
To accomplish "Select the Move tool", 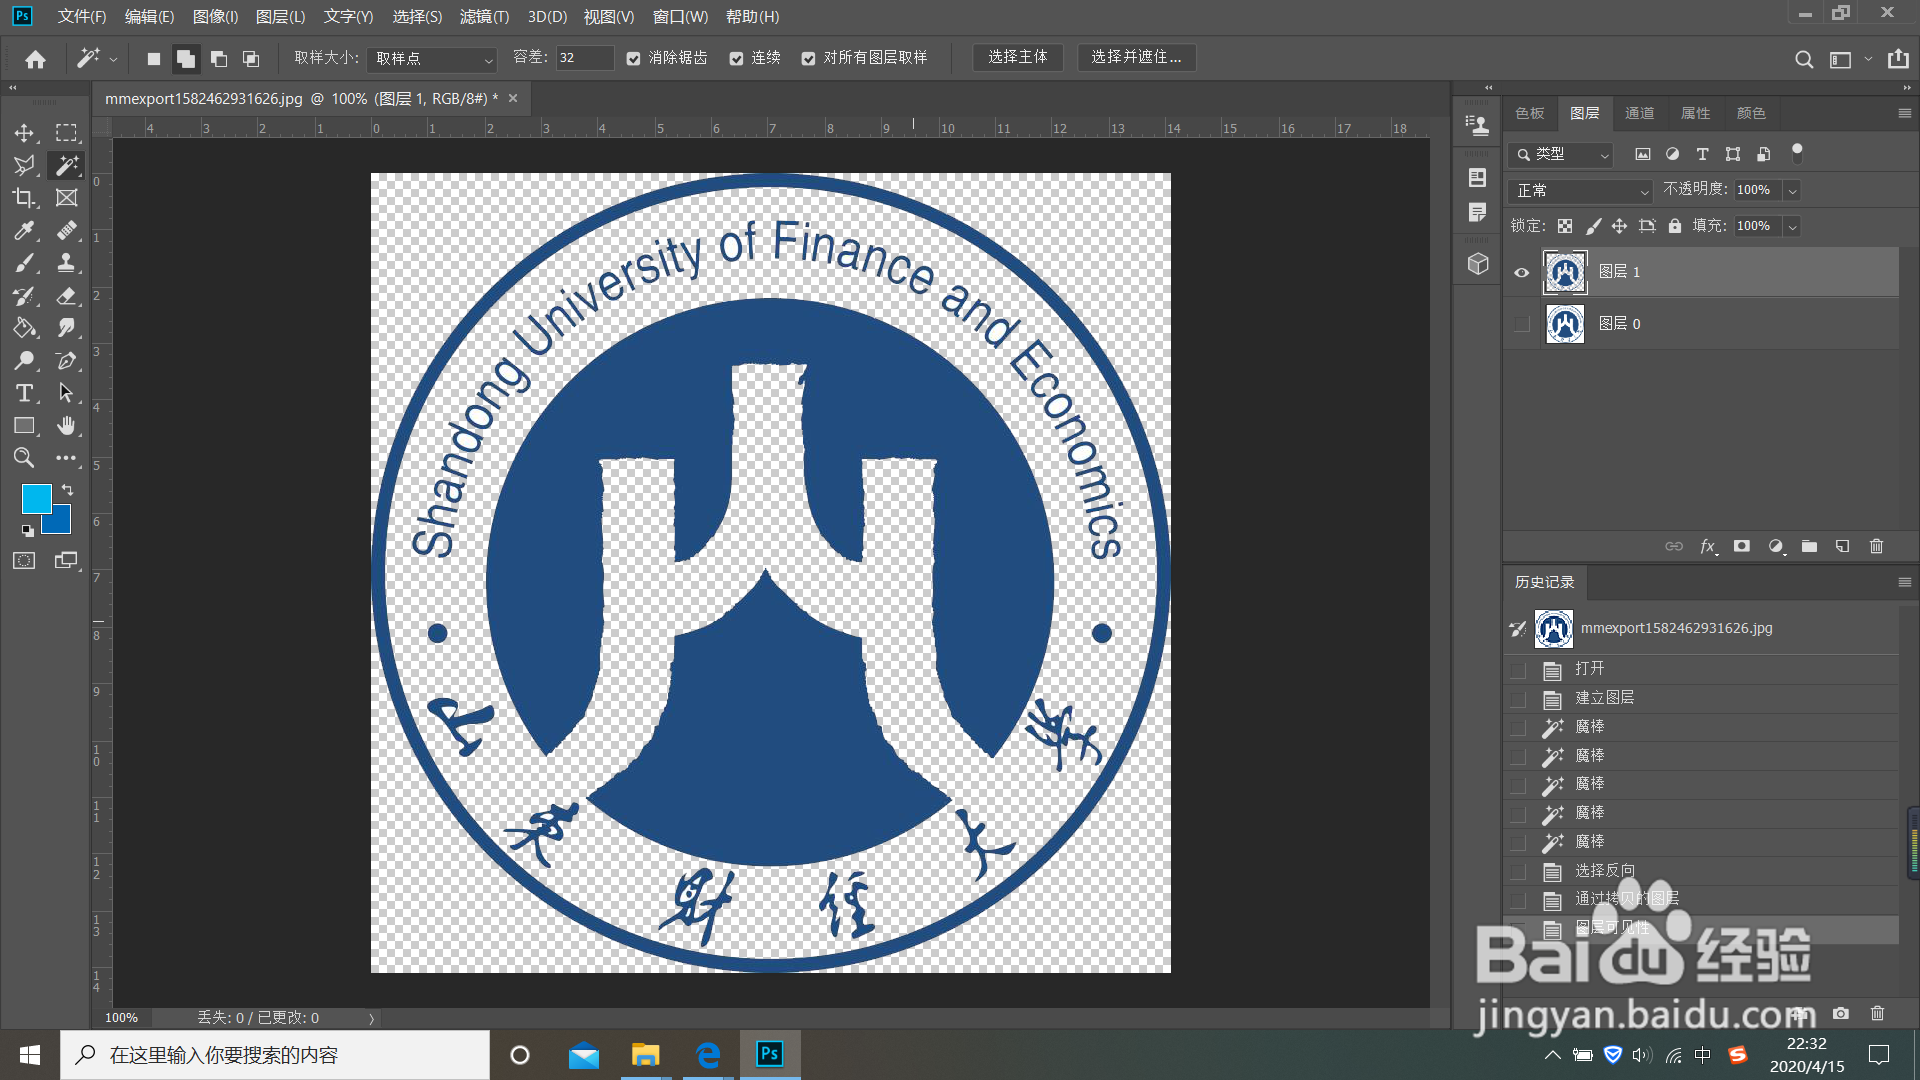I will [24, 133].
